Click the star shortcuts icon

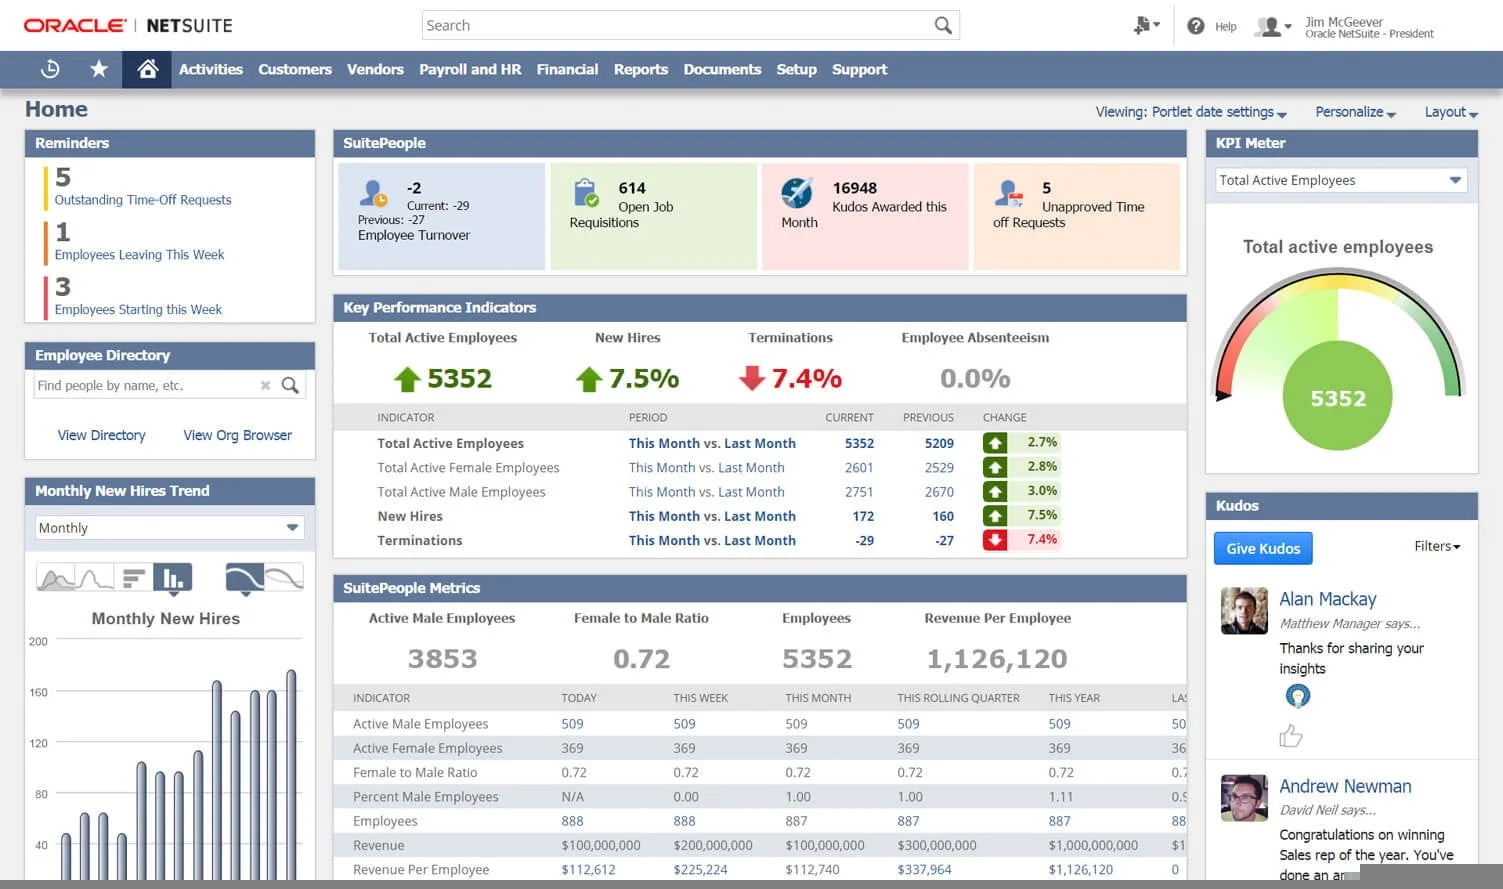tap(98, 69)
